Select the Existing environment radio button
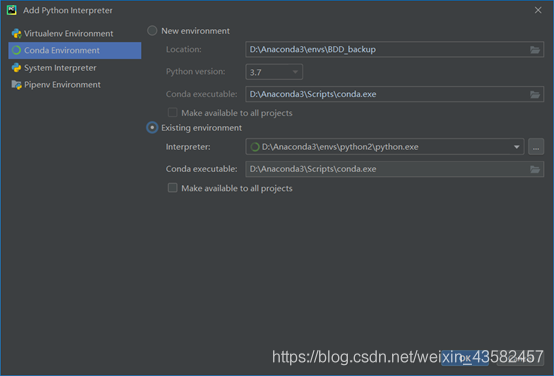 coord(152,128)
